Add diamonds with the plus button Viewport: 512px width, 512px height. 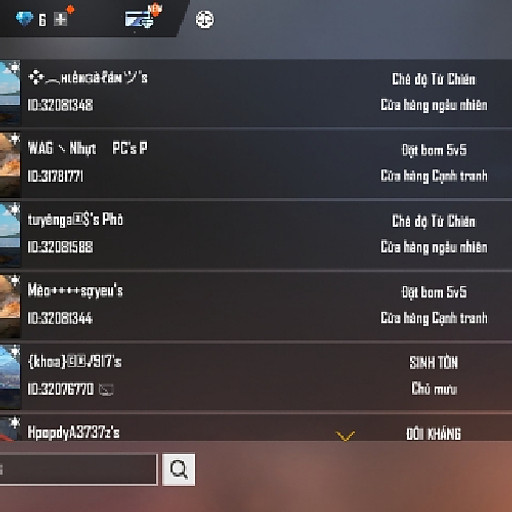pos(60,20)
